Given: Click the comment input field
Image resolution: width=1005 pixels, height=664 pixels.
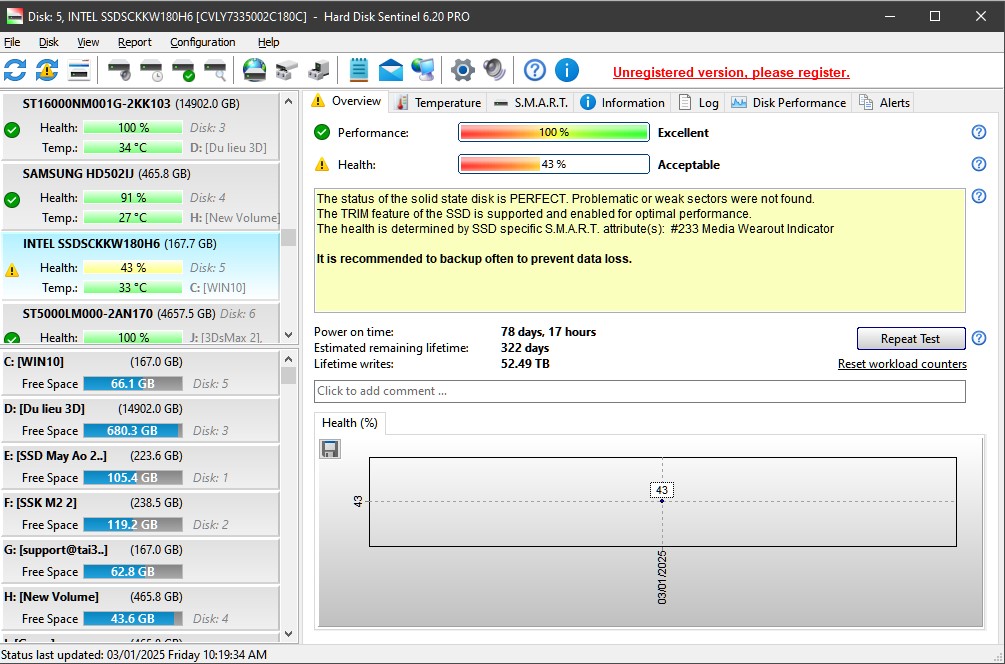Looking at the screenshot, I should 639,391.
